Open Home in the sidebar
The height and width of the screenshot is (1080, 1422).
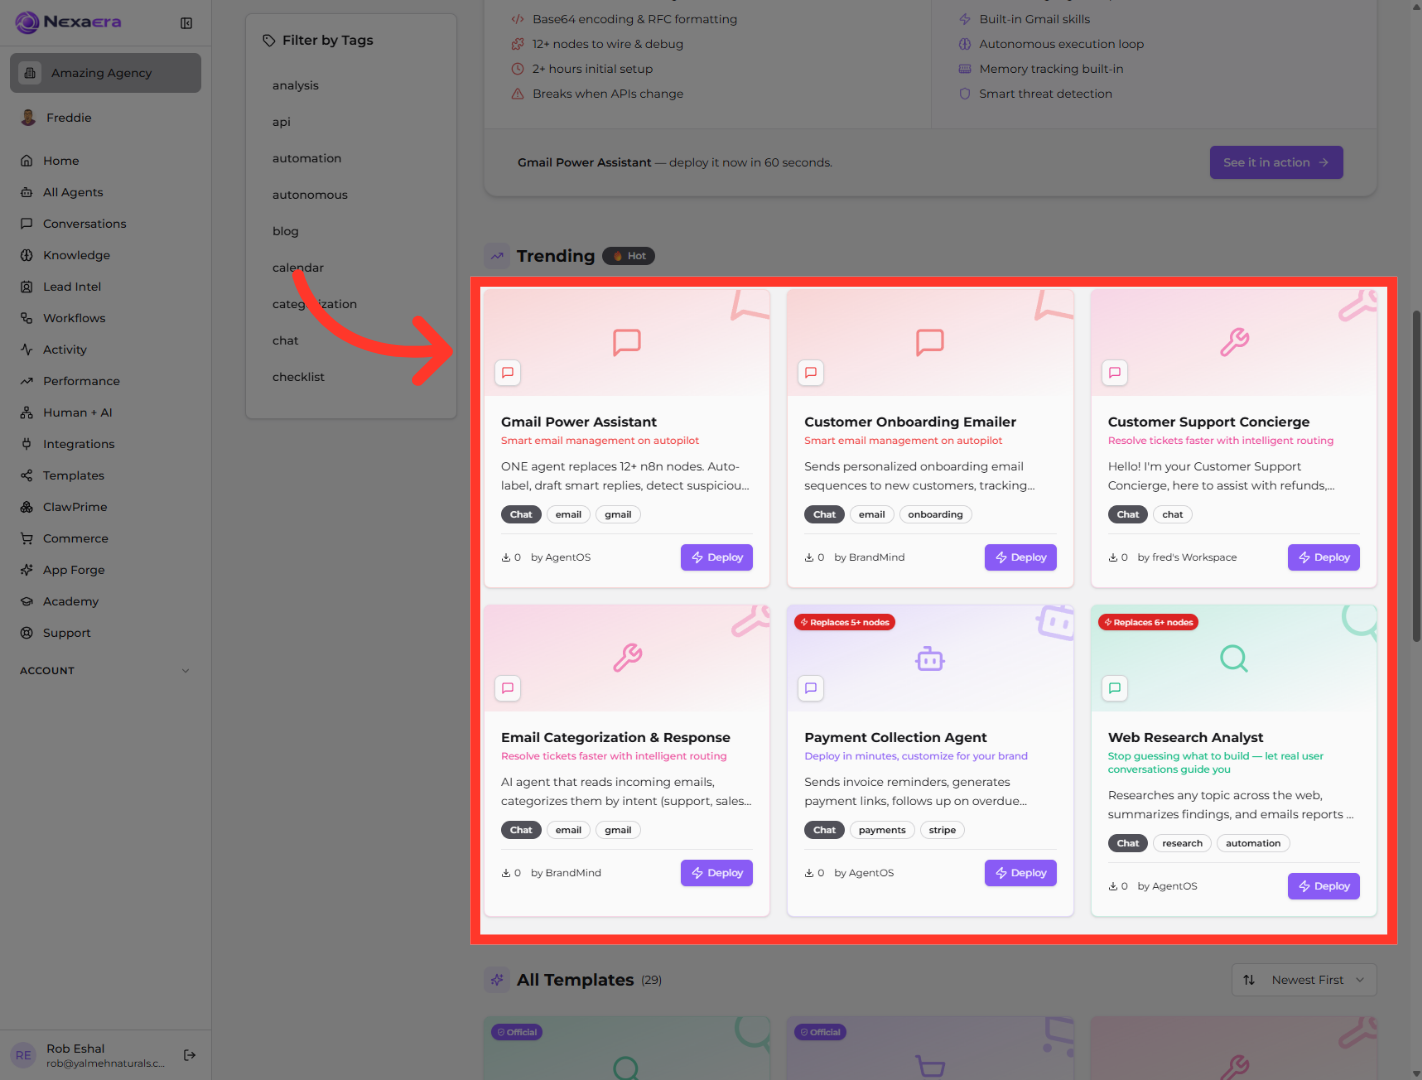coord(61,161)
